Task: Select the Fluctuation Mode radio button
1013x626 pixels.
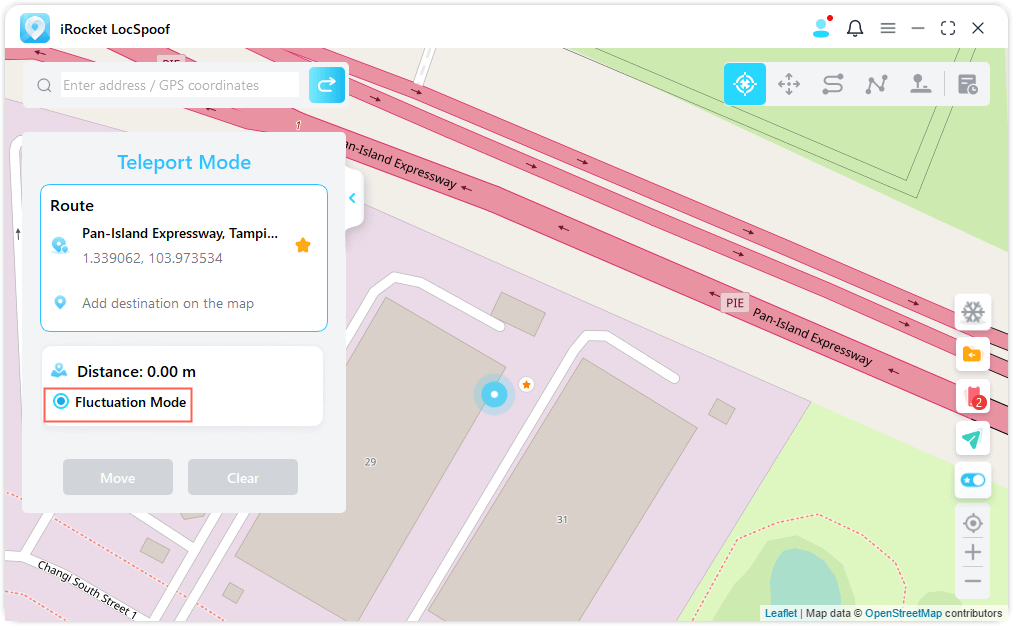Action: (x=61, y=401)
